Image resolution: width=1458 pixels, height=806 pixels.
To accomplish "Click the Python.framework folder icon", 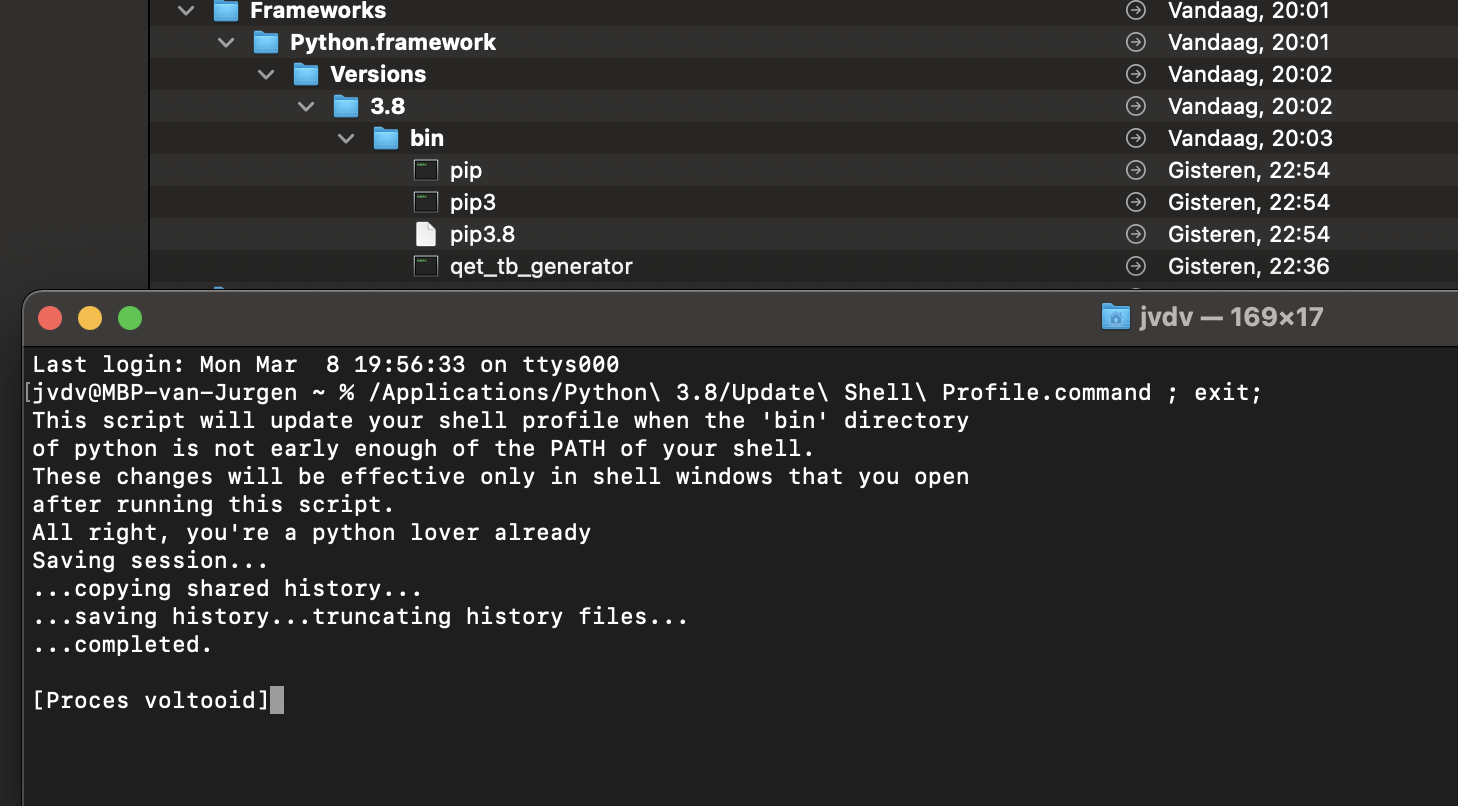I will [265, 43].
